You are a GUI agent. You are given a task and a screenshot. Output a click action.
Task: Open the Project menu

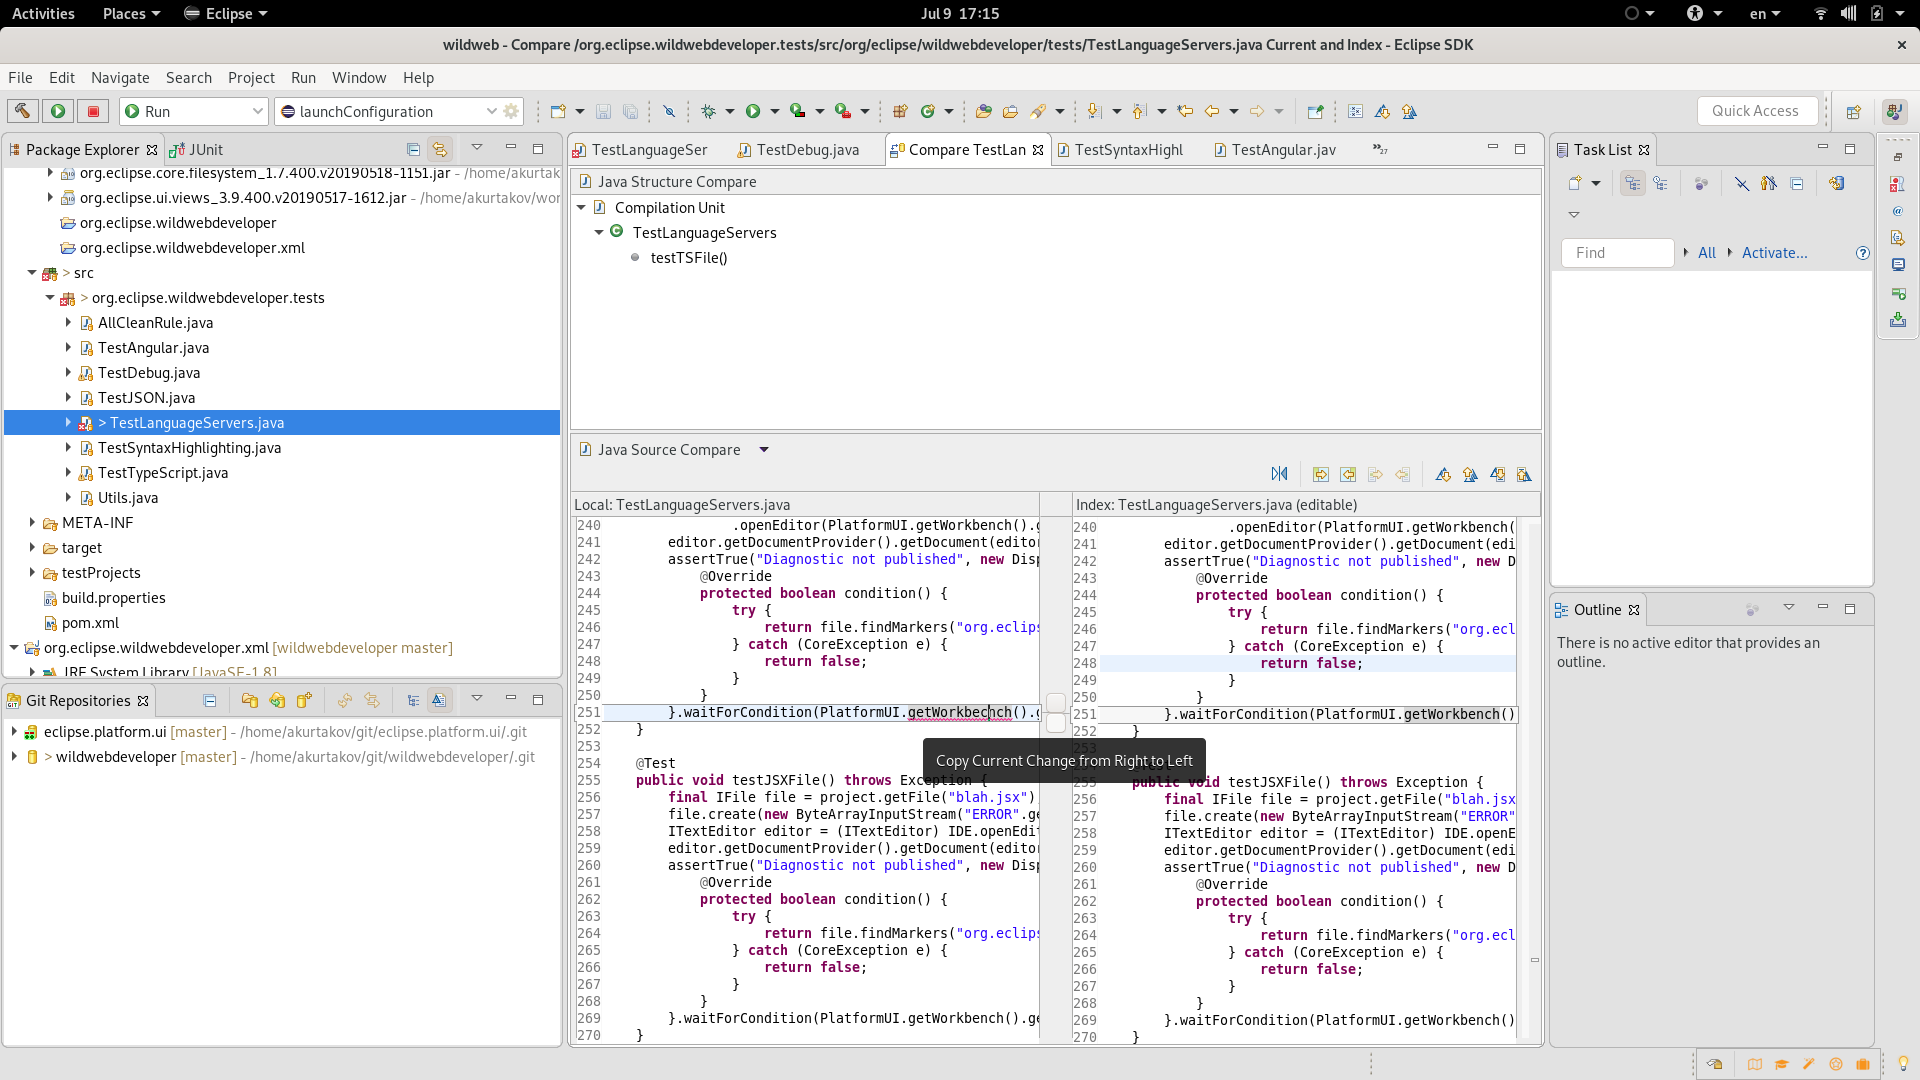251,77
